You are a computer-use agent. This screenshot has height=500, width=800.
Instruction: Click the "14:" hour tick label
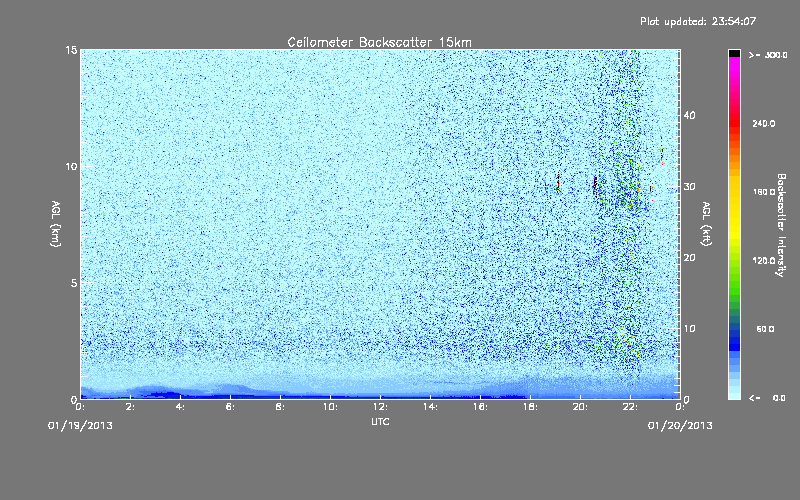[430, 407]
